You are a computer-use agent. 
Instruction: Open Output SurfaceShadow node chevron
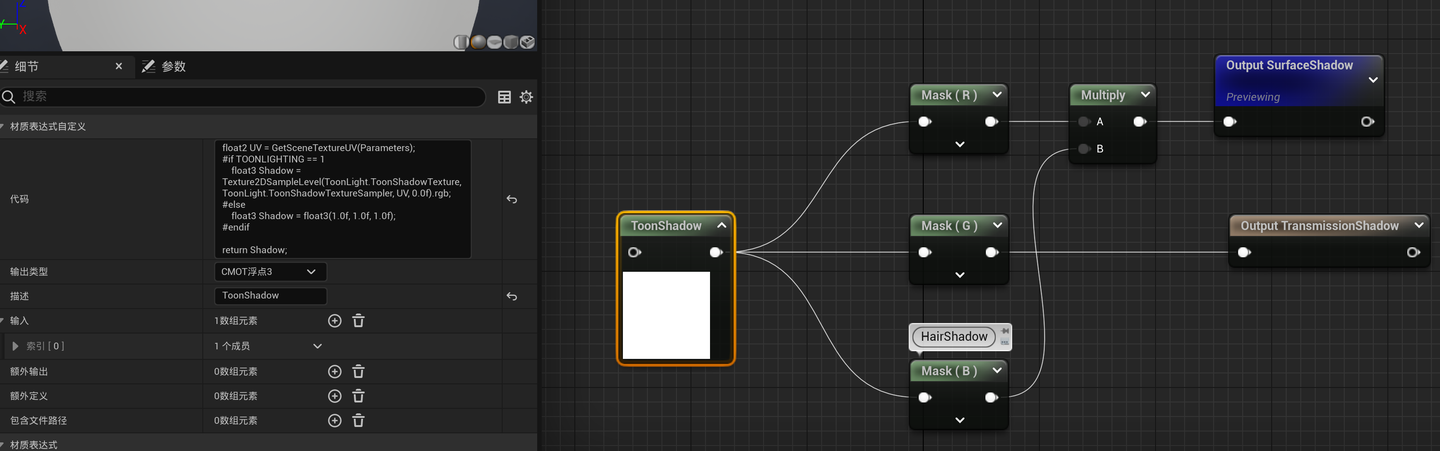tap(1373, 80)
